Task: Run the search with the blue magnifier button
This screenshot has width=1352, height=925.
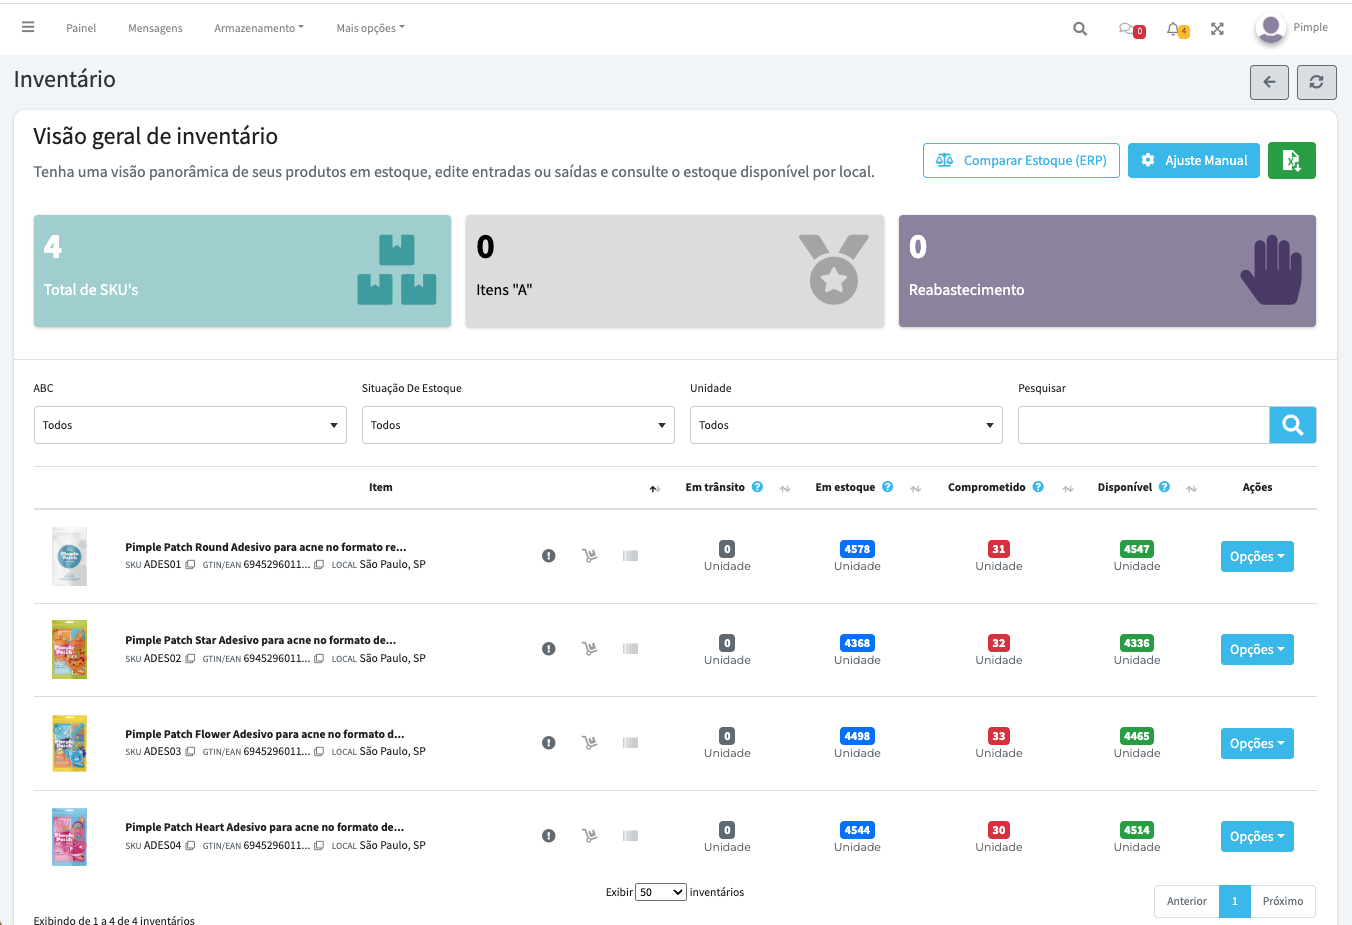Action: [x=1292, y=425]
